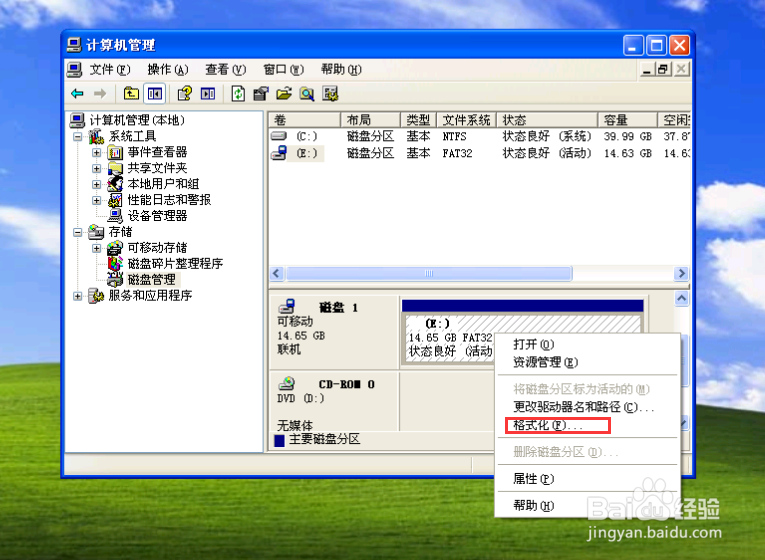Open the 窗口(W) menu

pos(283,70)
